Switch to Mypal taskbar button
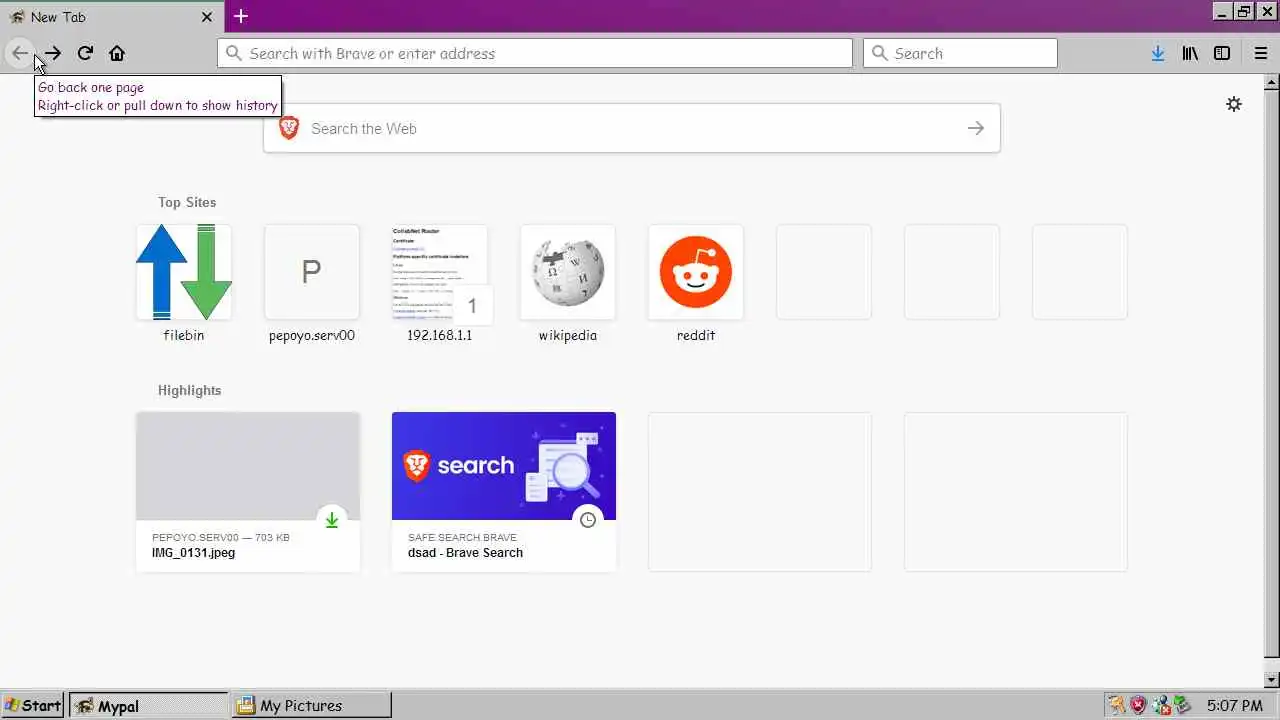The image size is (1280, 720). (149, 705)
